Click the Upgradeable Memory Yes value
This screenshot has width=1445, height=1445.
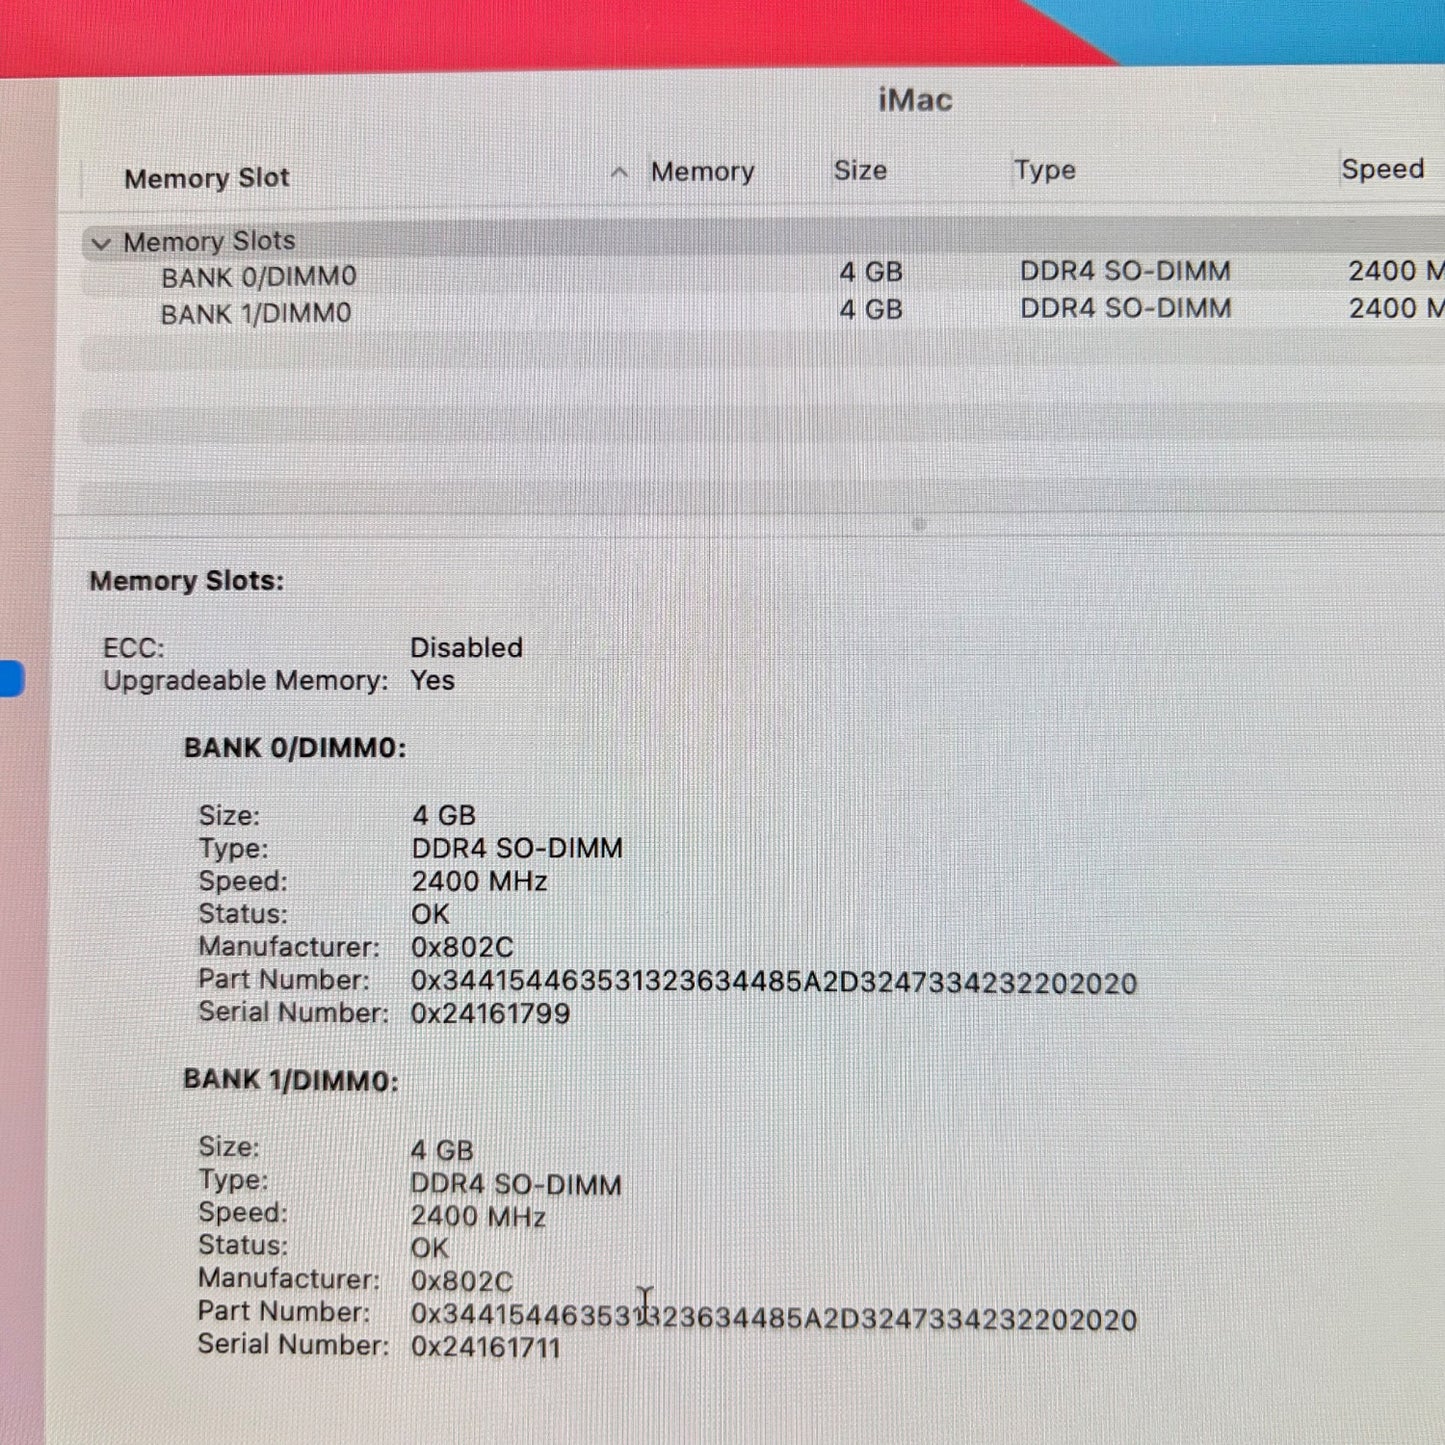click(432, 681)
